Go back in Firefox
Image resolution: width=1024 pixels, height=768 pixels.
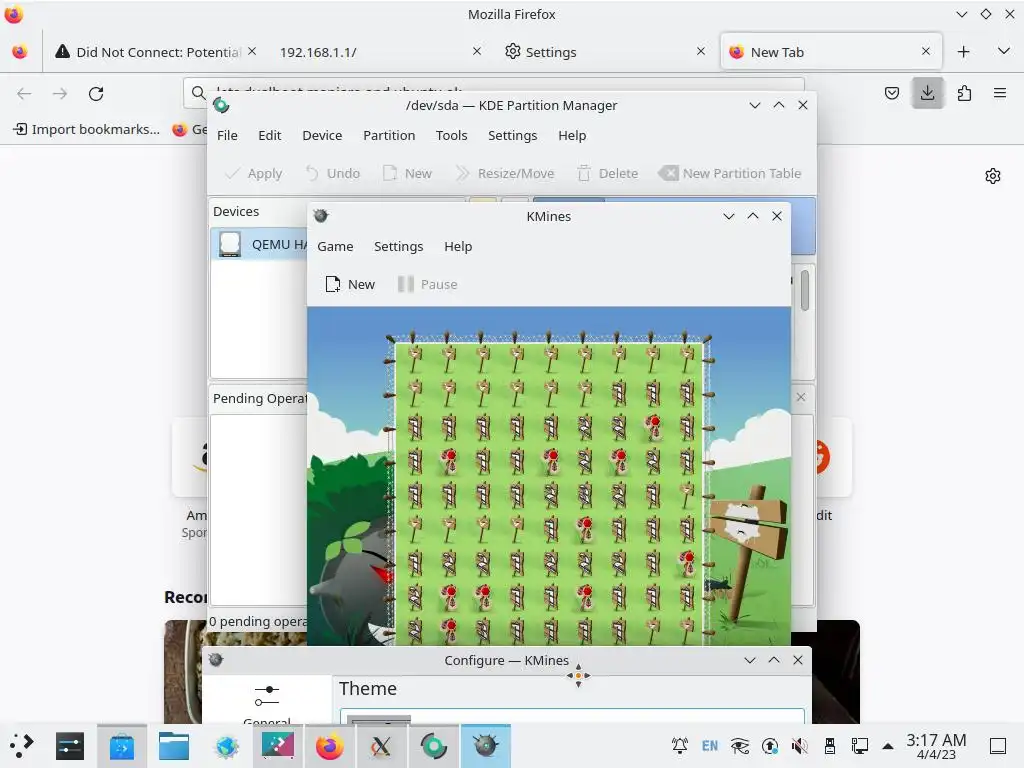coord(24,93)
